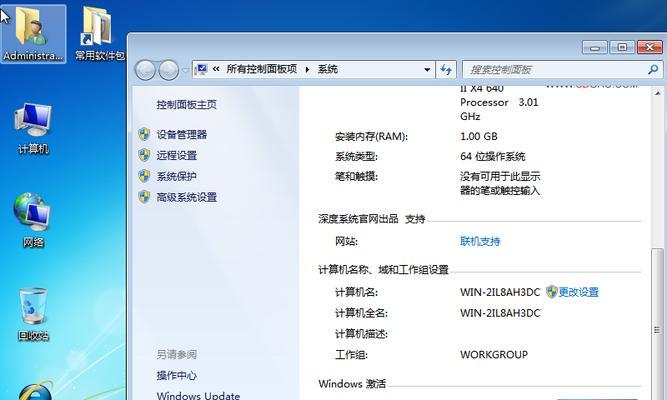Click the 系统 breadcrumb item
This screenshot has width=667, height=400.
328,69
